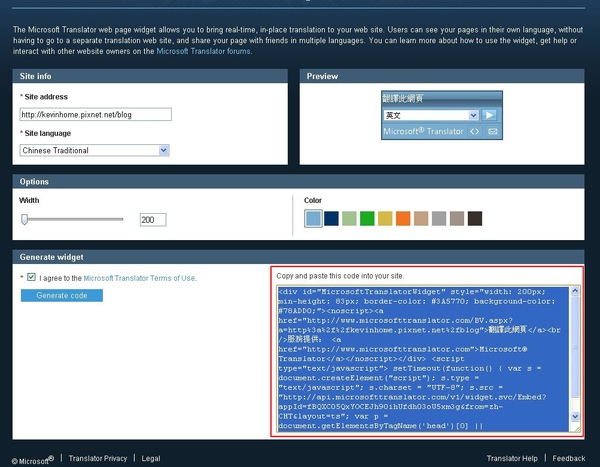
Task: Click the Microsoft copyright footer text
Action: [33, 460]
